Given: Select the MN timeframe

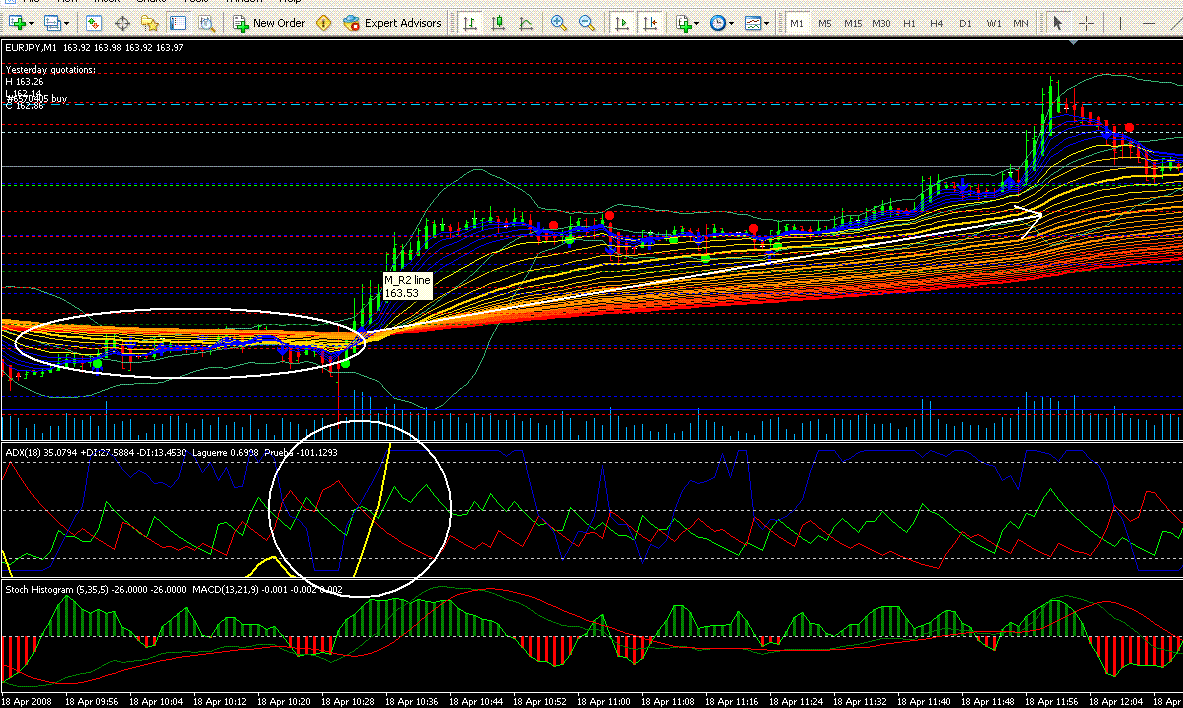Looking at the screenshot, I should click(x=1021, y=23).
